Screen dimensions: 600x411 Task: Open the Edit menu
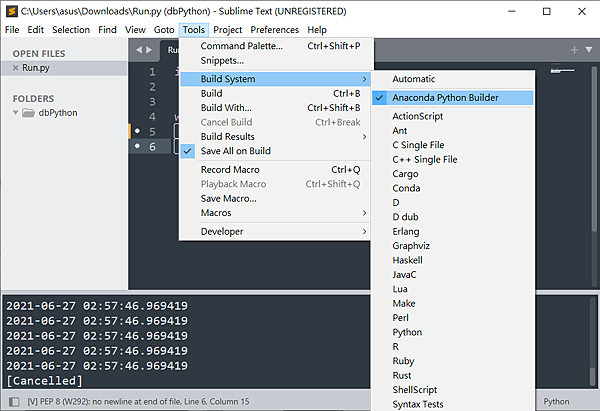(x=36, y=30)
